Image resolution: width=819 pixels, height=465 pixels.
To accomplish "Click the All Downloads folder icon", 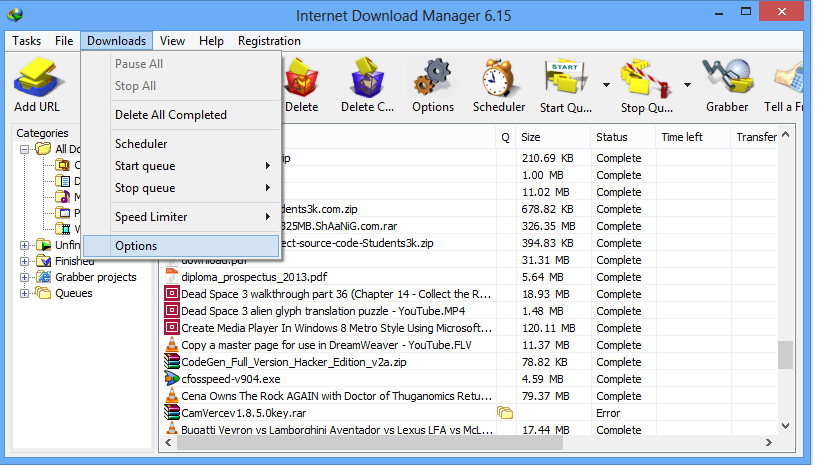I will [x=43, y=149].
